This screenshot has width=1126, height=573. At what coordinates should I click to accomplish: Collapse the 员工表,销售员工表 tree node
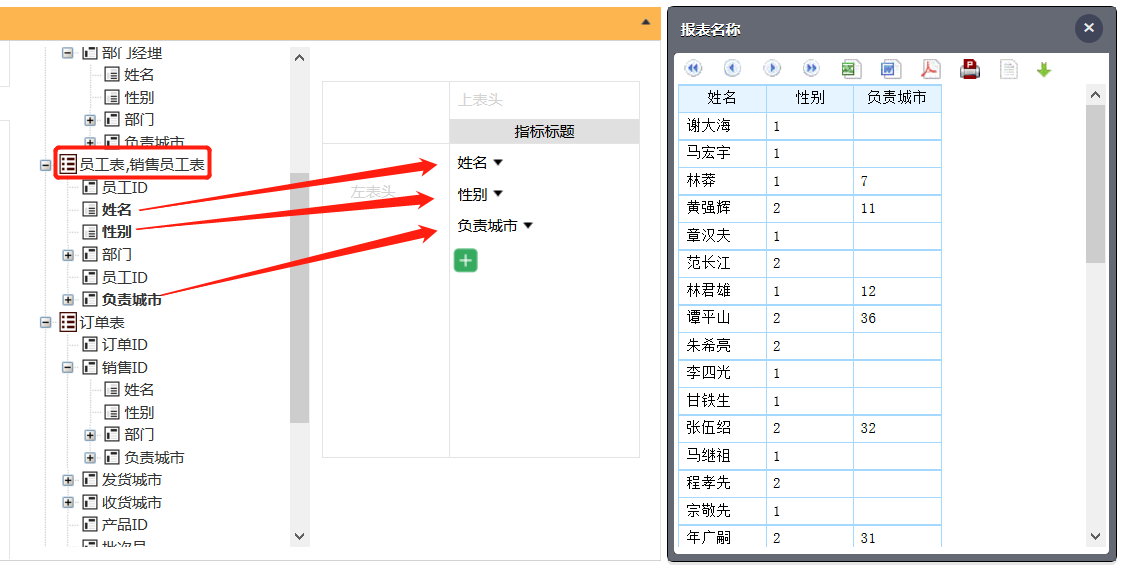click(x=45, y=165)
